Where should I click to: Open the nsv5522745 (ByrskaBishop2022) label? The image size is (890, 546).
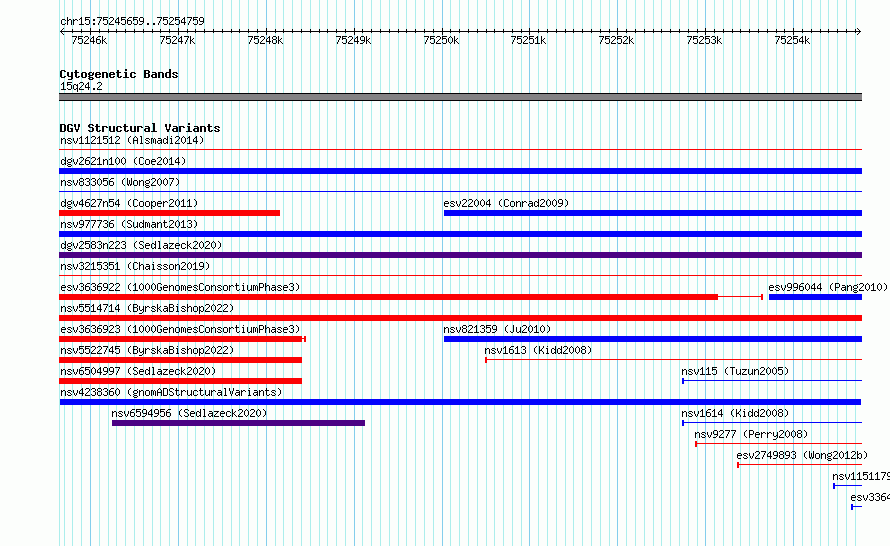[147, 350]
